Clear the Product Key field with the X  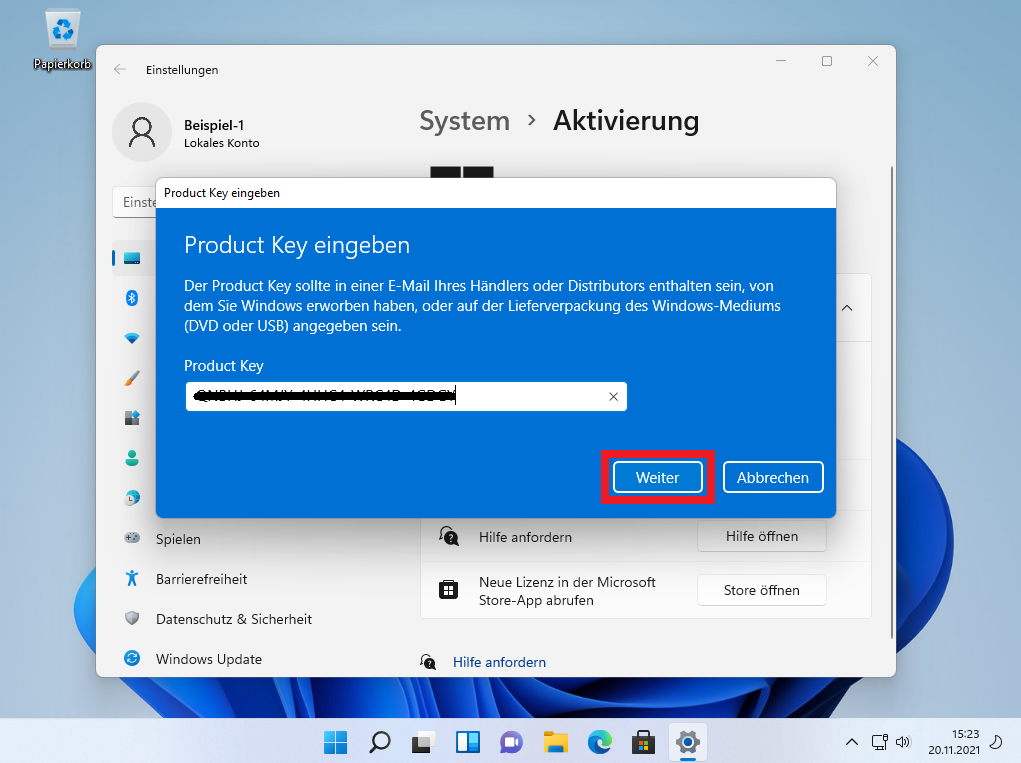coord(613,397)
